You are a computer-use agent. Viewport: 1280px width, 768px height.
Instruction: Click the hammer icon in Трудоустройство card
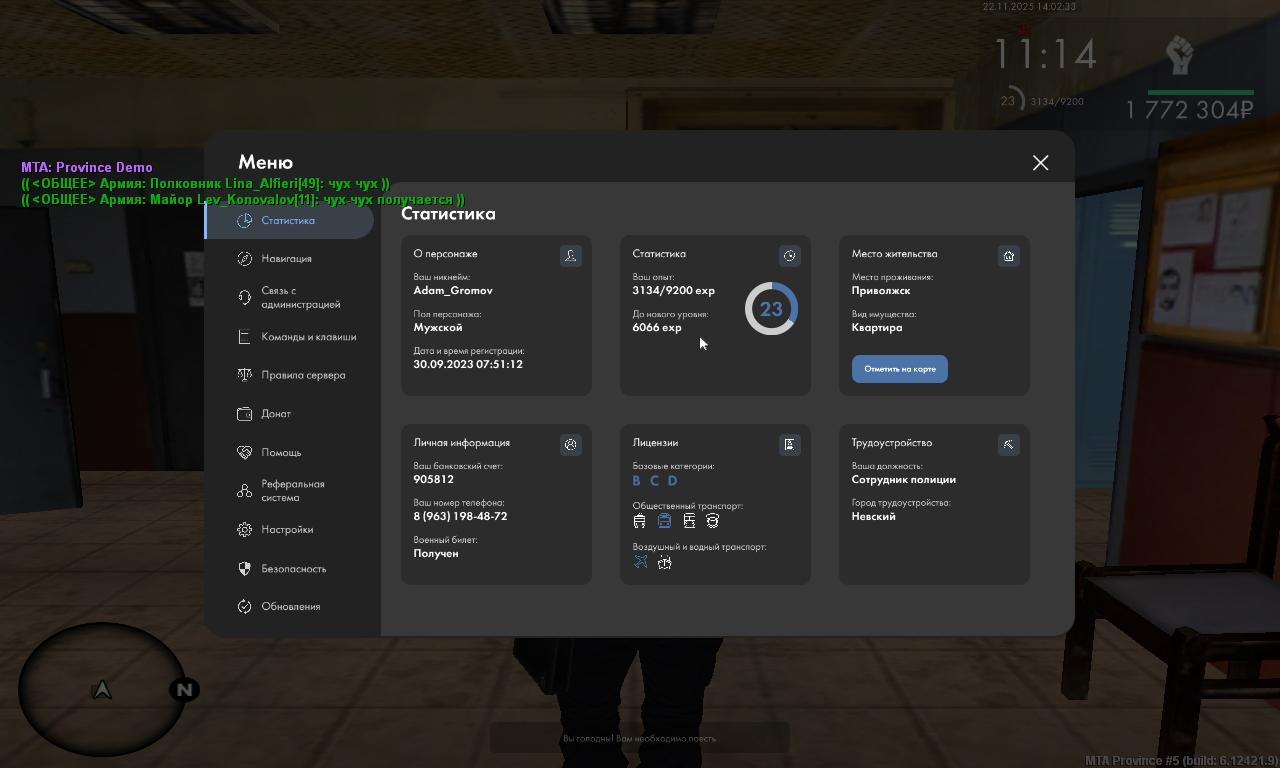click(x=1008, y=445)
